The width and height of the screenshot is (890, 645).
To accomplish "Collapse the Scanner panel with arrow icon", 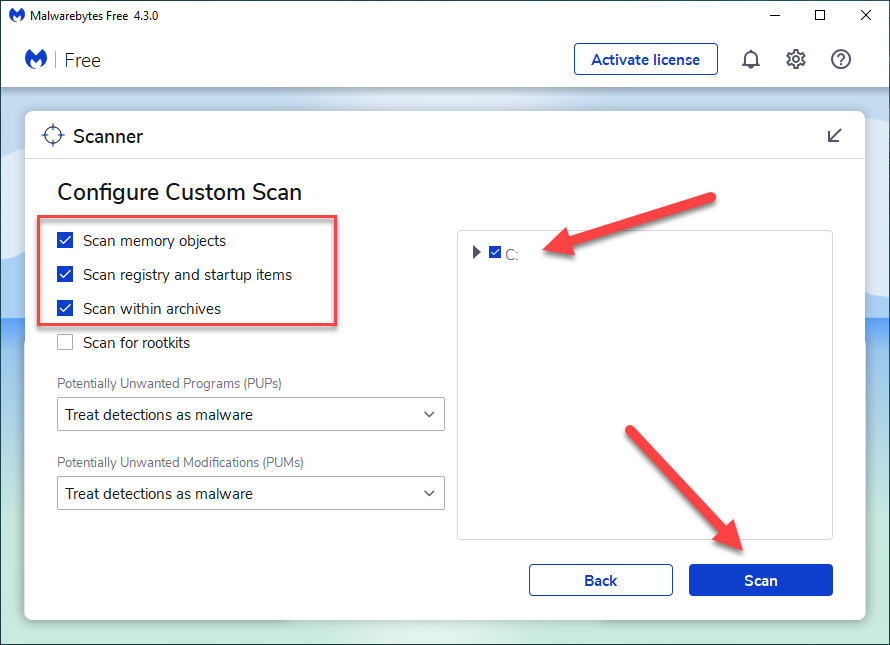I will click(834, 136).
